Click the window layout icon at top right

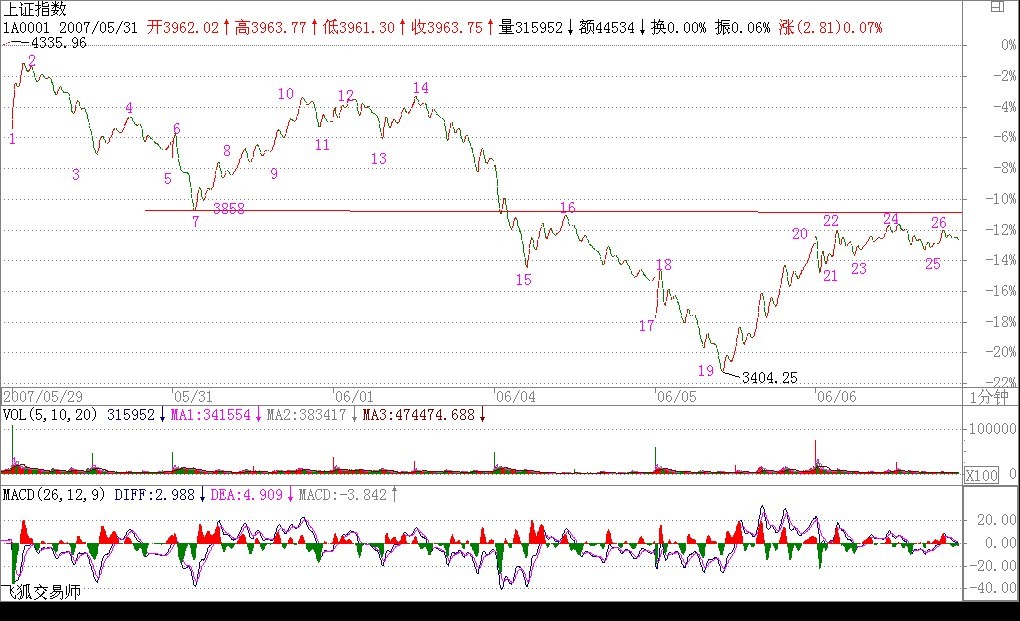997,7
